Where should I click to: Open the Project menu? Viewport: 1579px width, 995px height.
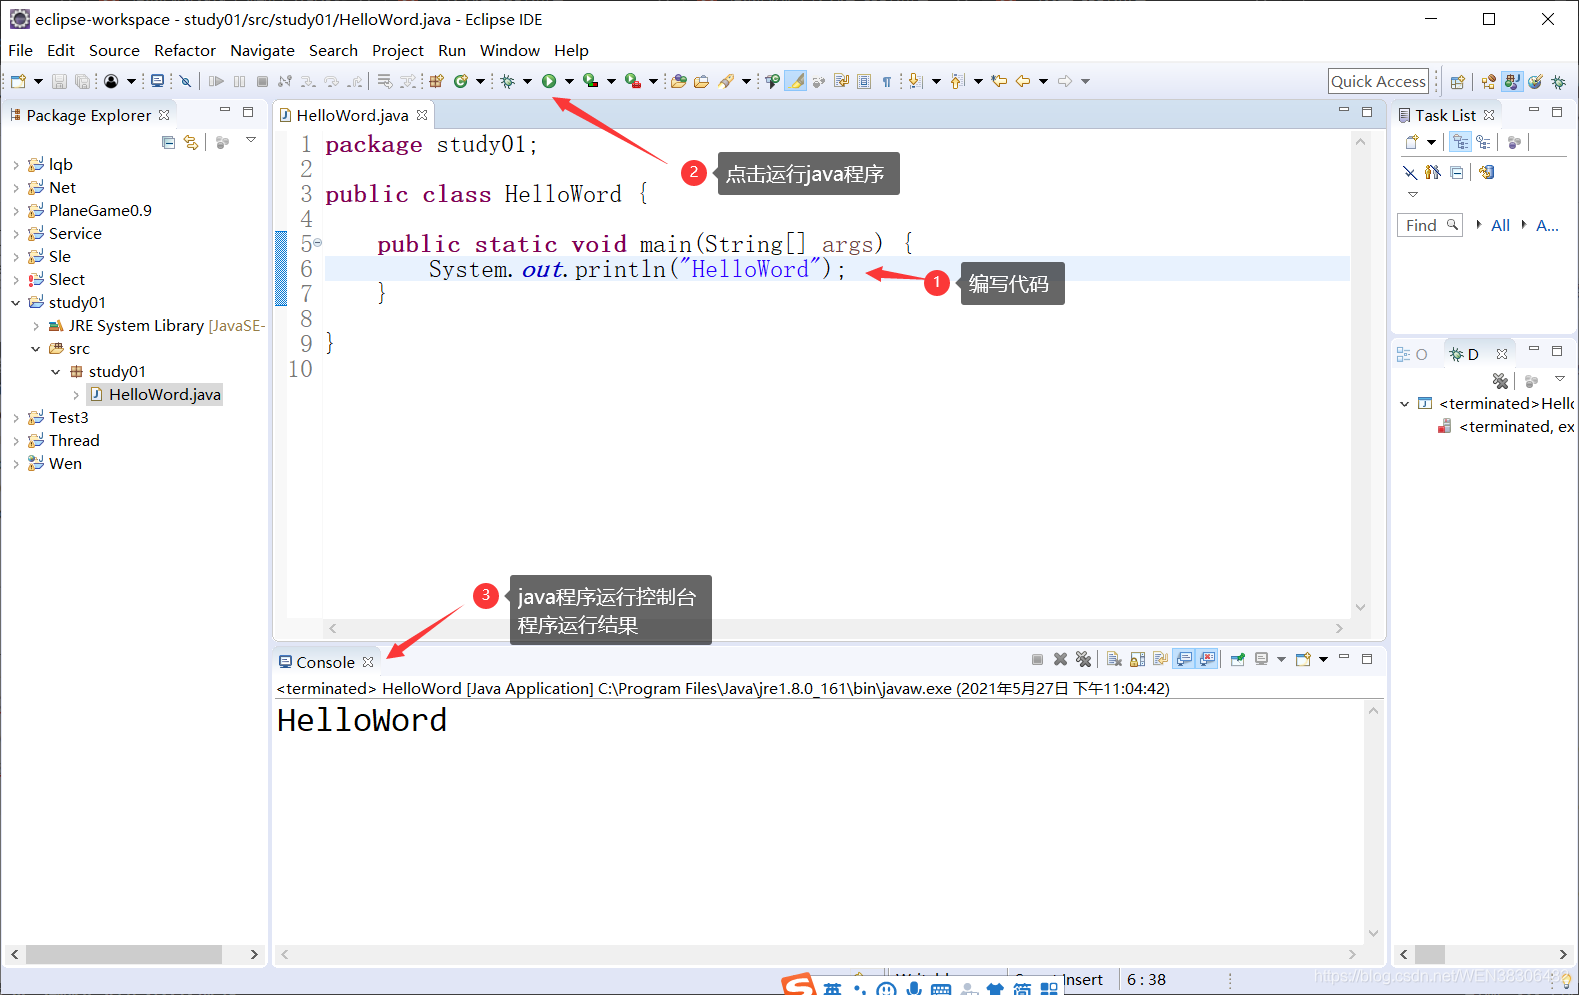pos(398,50)
